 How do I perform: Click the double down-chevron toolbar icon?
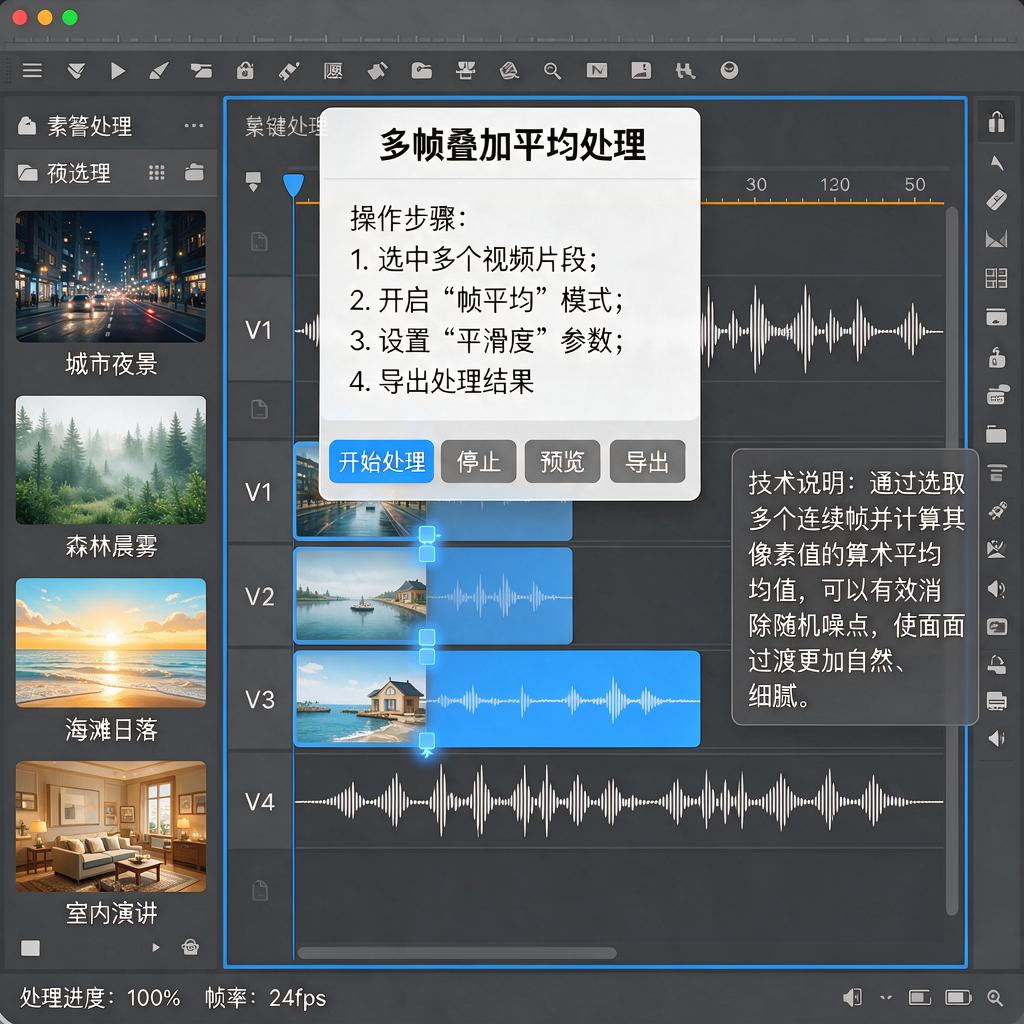point(76,71)
